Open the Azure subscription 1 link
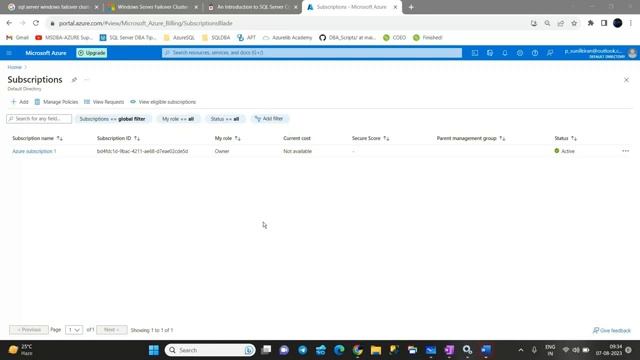 tap(34, 151)
